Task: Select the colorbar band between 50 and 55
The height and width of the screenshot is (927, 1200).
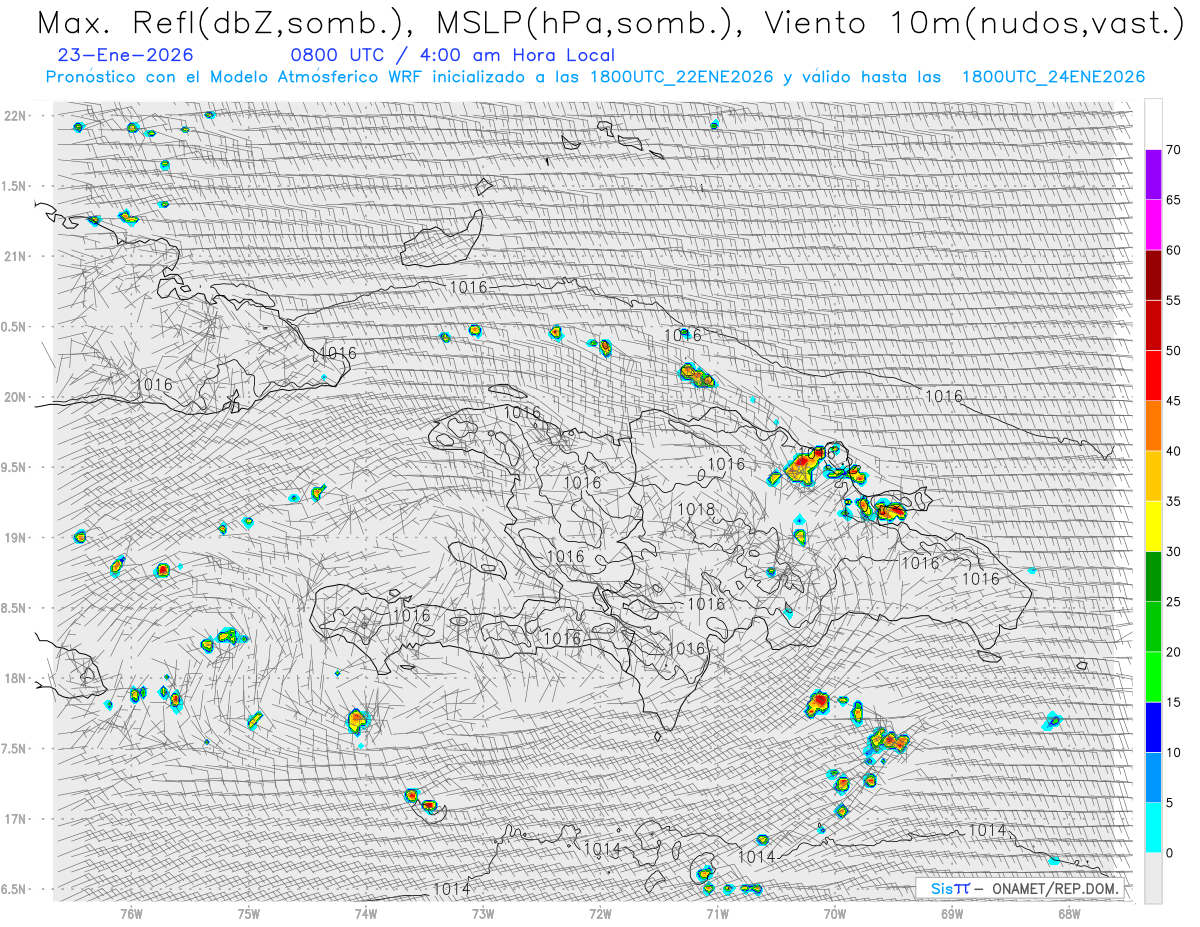Action: point(1153,325)
